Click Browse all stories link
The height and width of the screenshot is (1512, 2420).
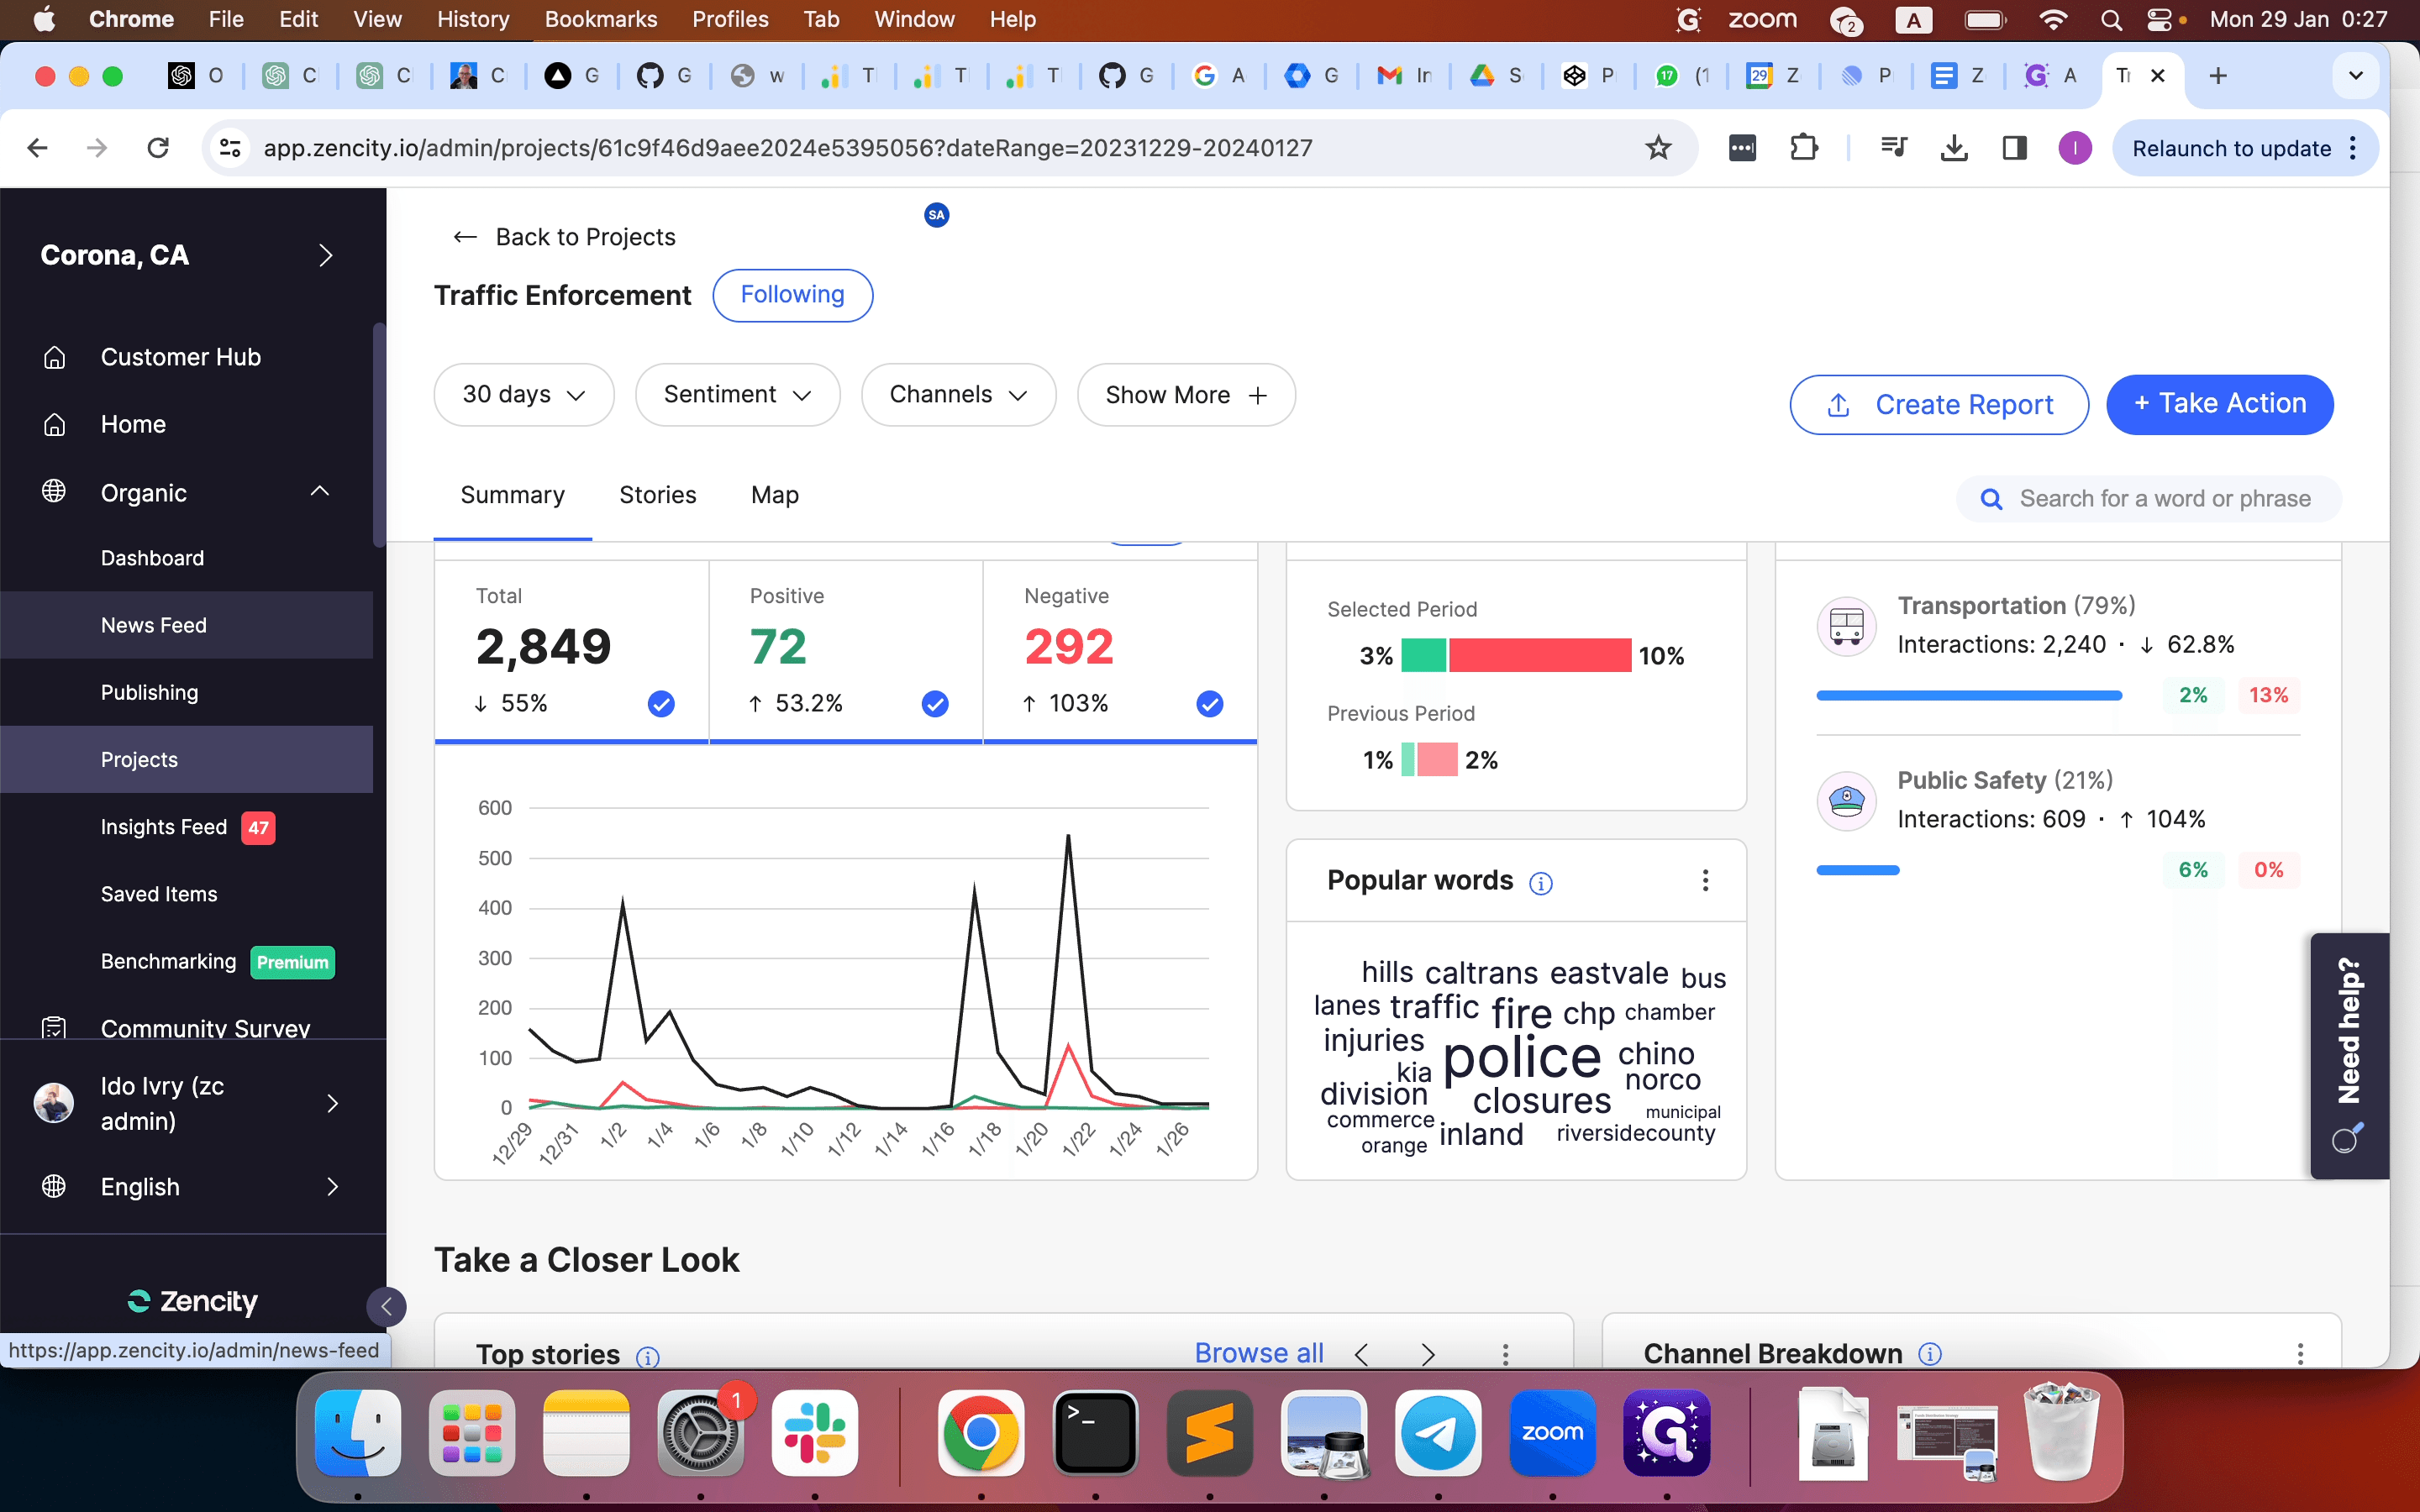[x=1258, y=1353]
